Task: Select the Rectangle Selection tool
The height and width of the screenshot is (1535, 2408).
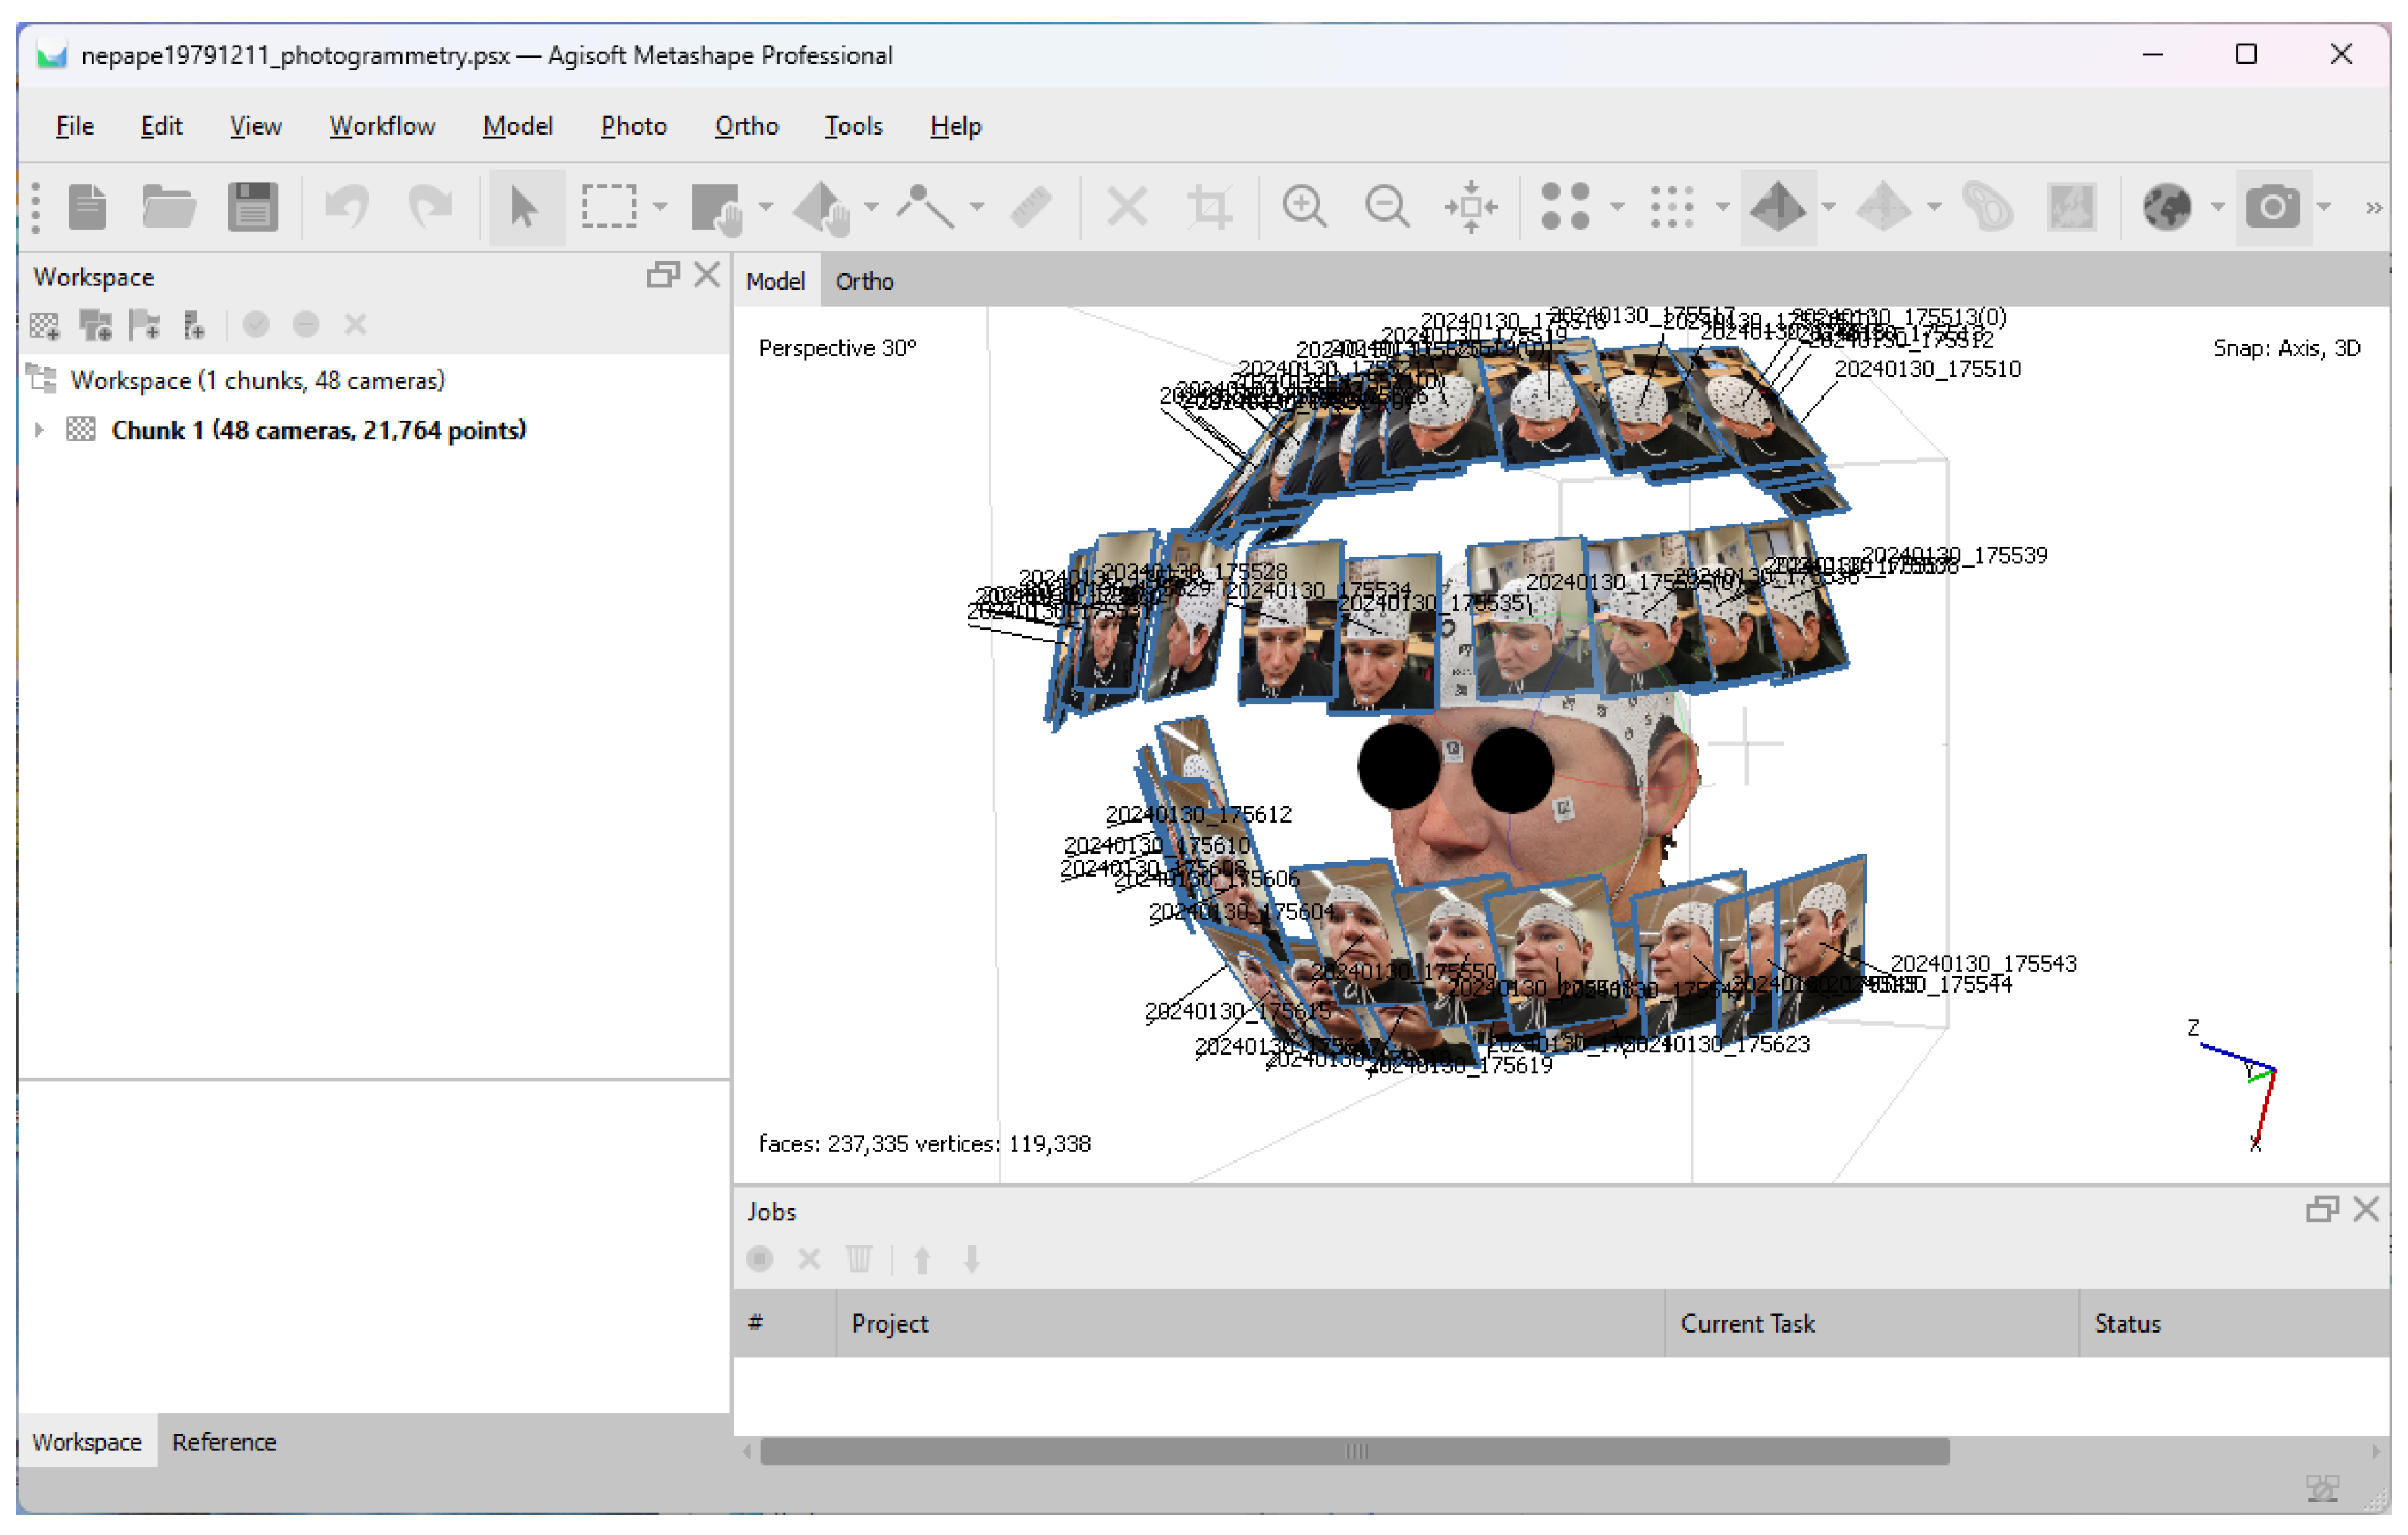Action: coord(608,207)
